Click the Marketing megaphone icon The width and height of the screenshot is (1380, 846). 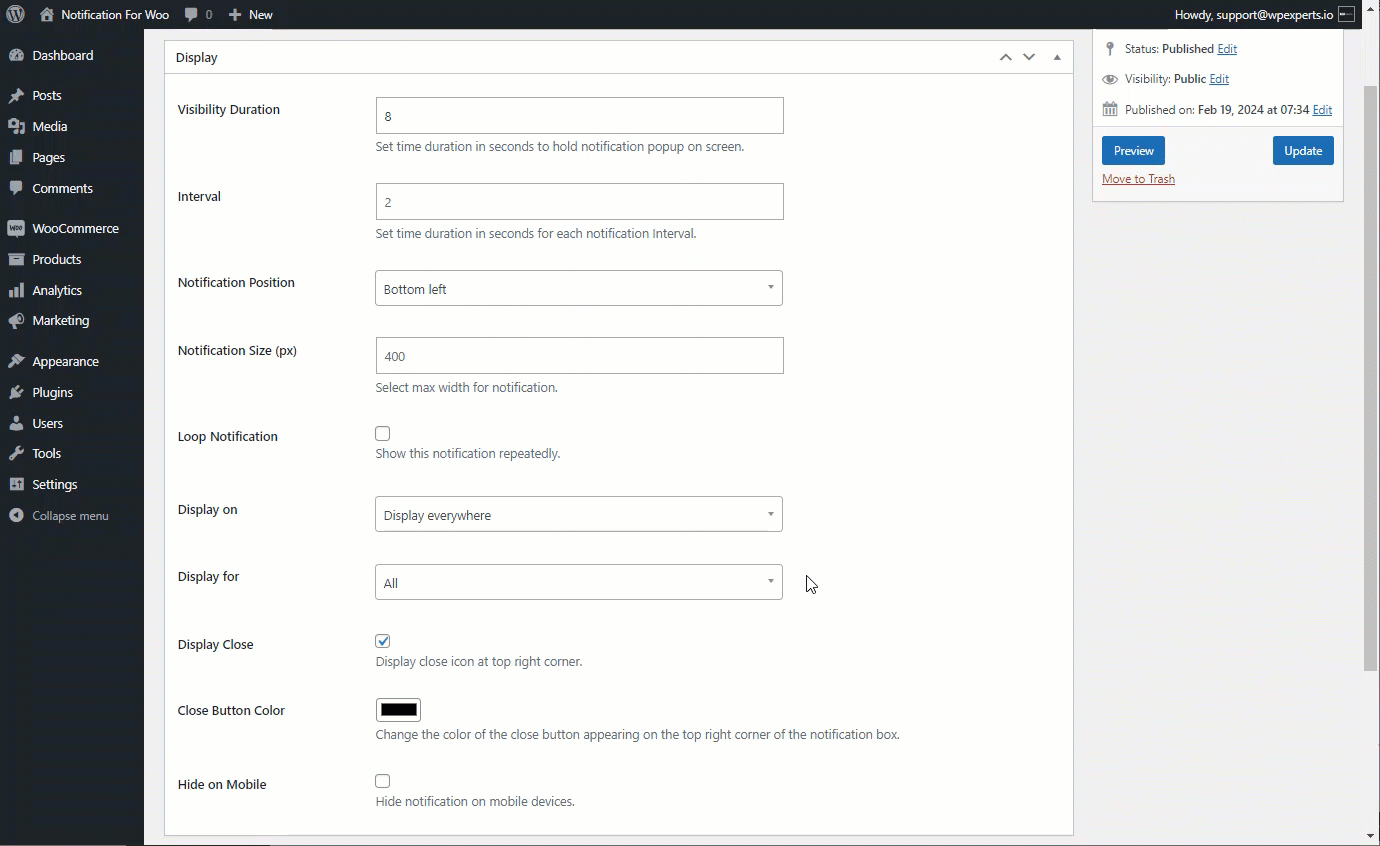click(16, 320)
